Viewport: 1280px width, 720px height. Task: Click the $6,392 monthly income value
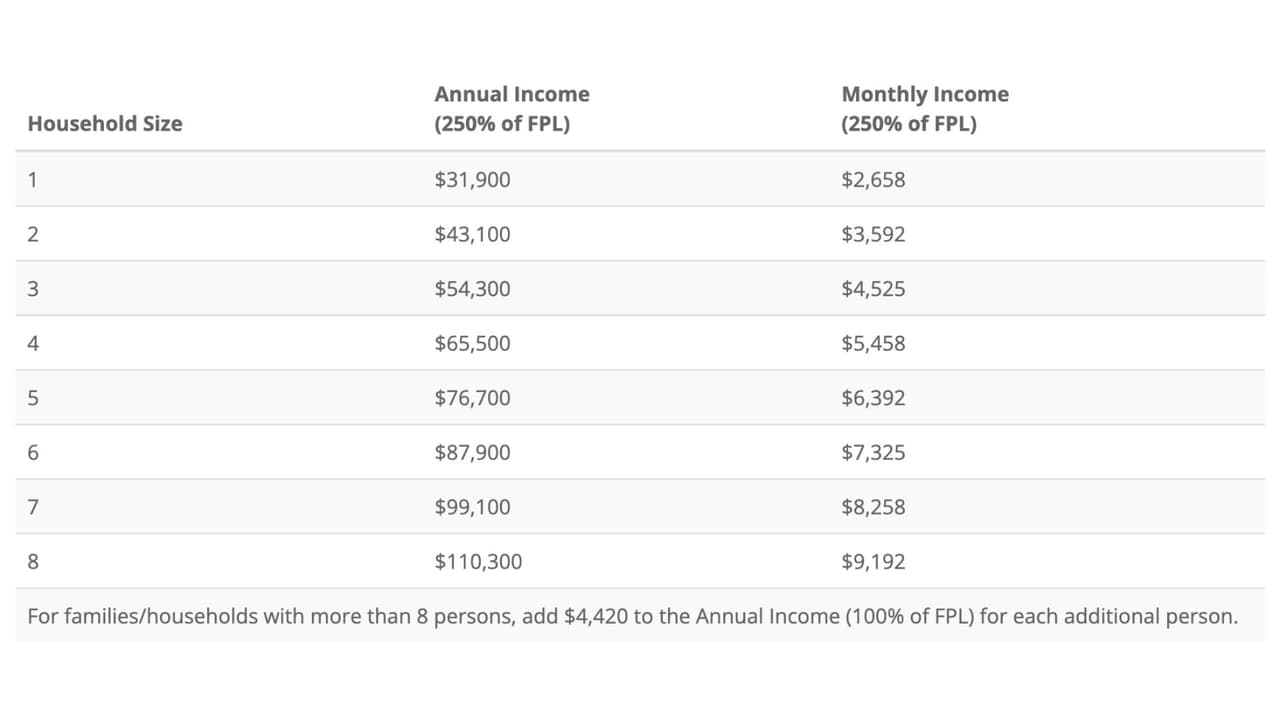873,398
